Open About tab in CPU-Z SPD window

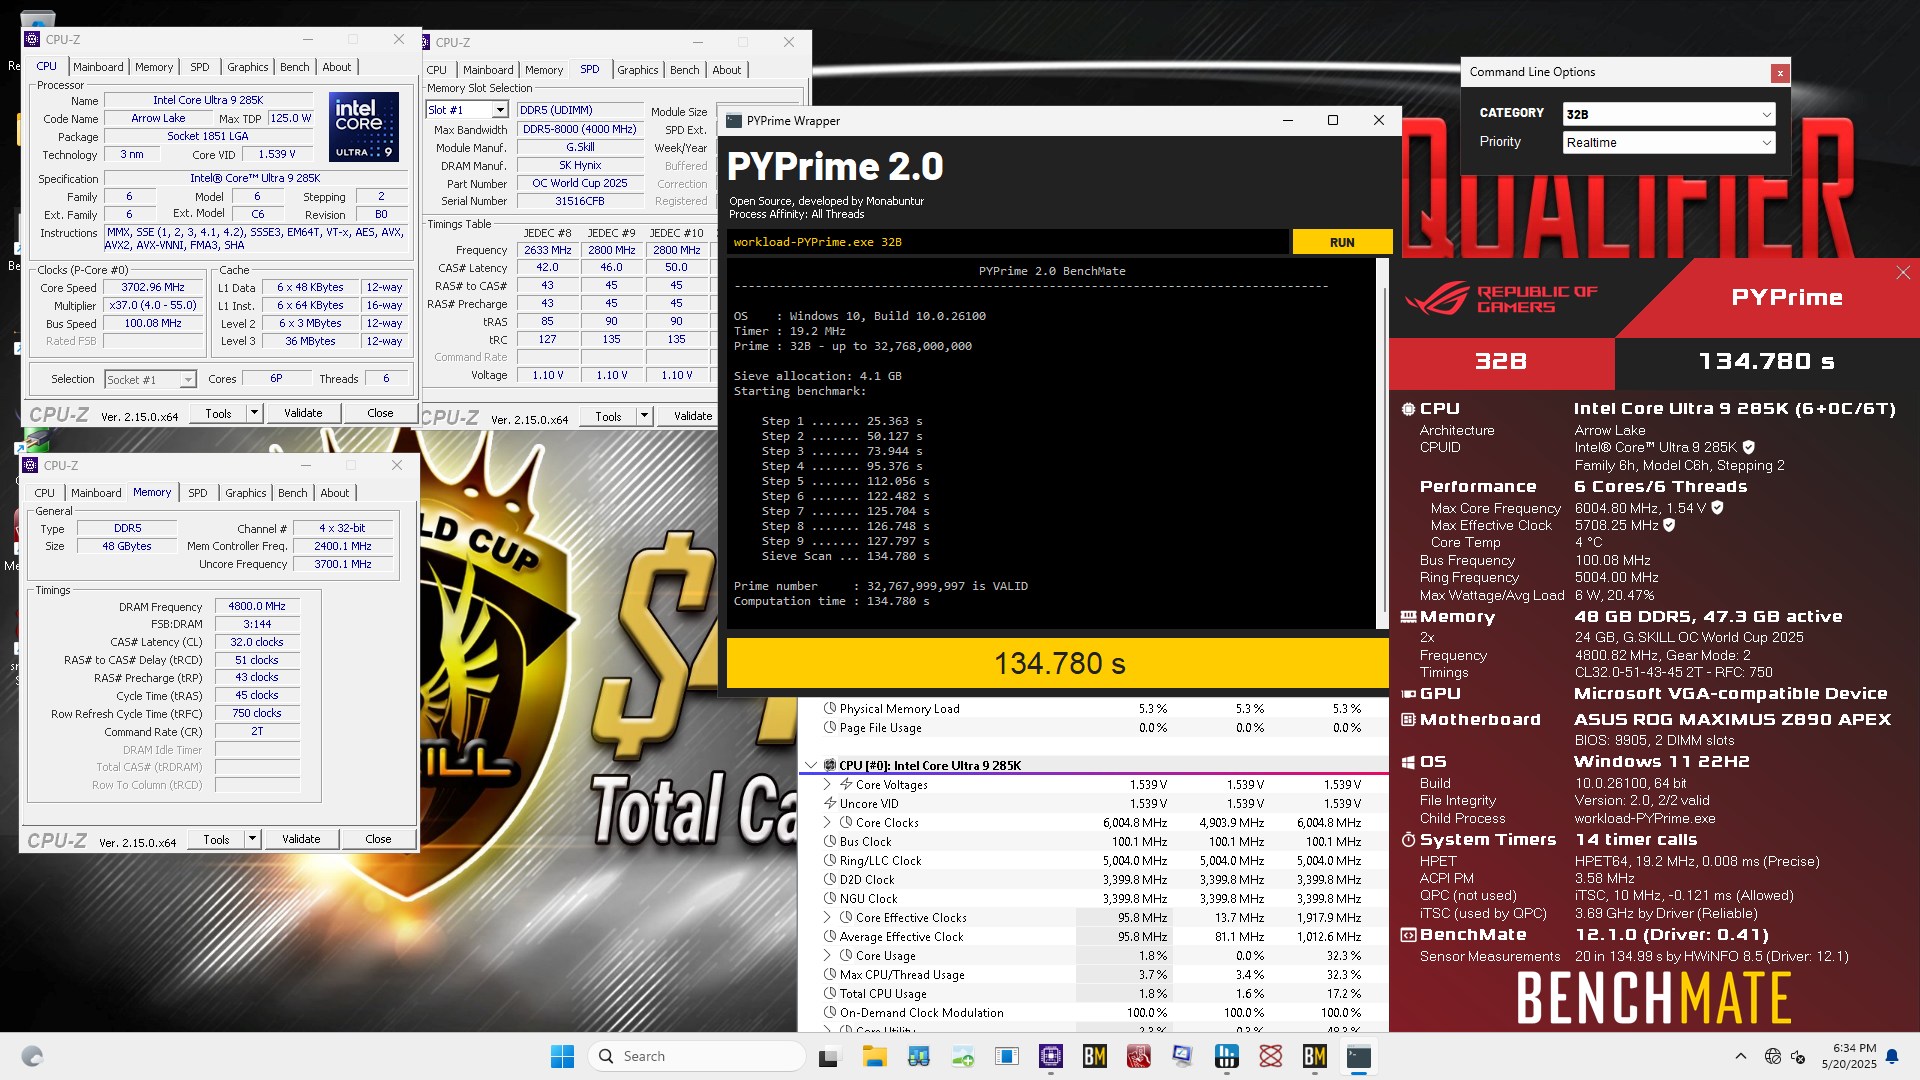point(727,70)
